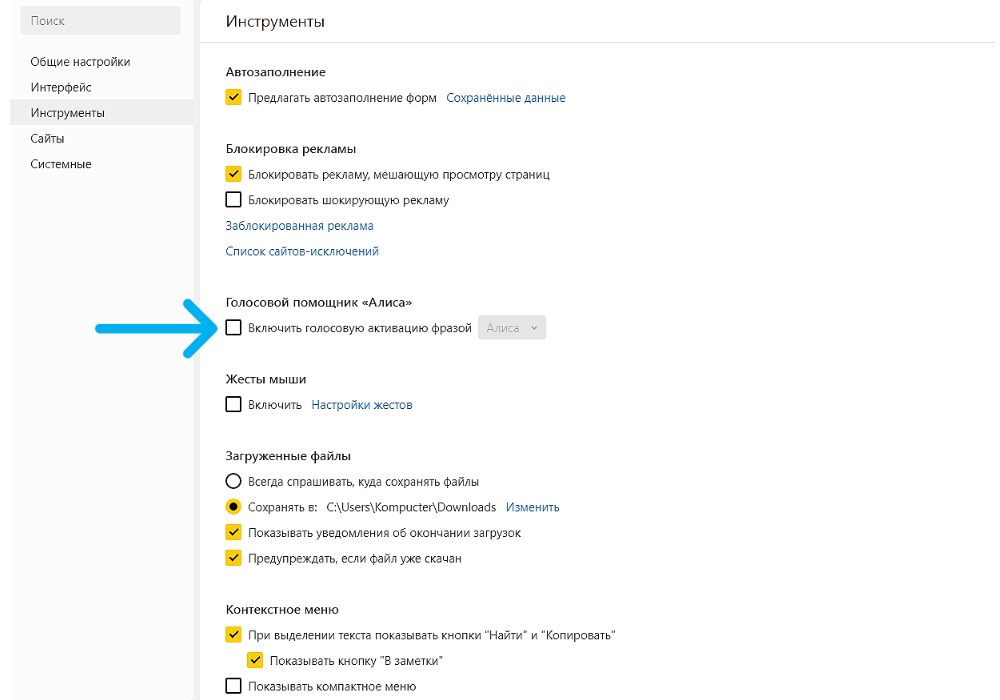Go to the "Сайты" settings section
1000x700 pixels.
pyautogui.click(x=46, y=138)
